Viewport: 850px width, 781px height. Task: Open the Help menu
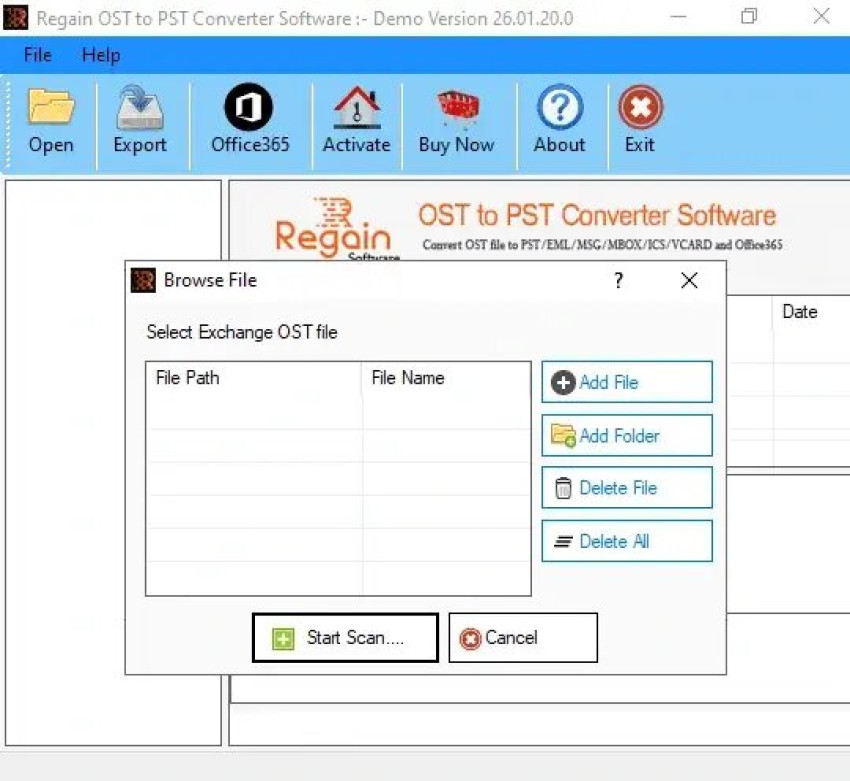[x=100, y=55]
